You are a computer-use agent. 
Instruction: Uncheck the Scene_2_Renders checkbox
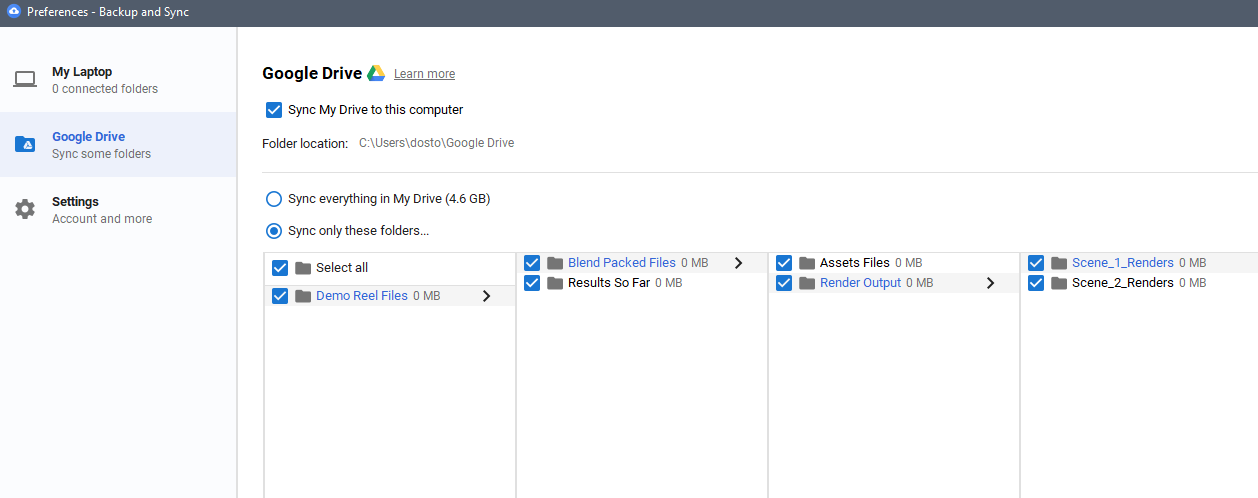pyautogui.click(x=1036, y=283)
